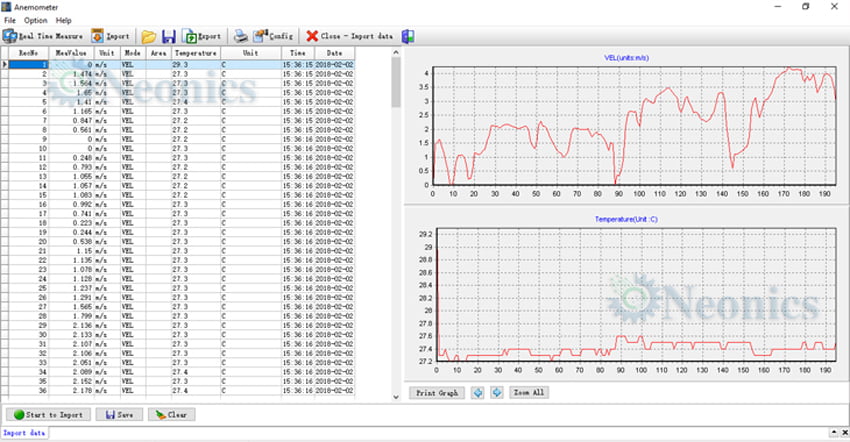The height and width of the screenshot is (442, 850).
Task: Click RecNo column header
Action: [x=29, y=53]
